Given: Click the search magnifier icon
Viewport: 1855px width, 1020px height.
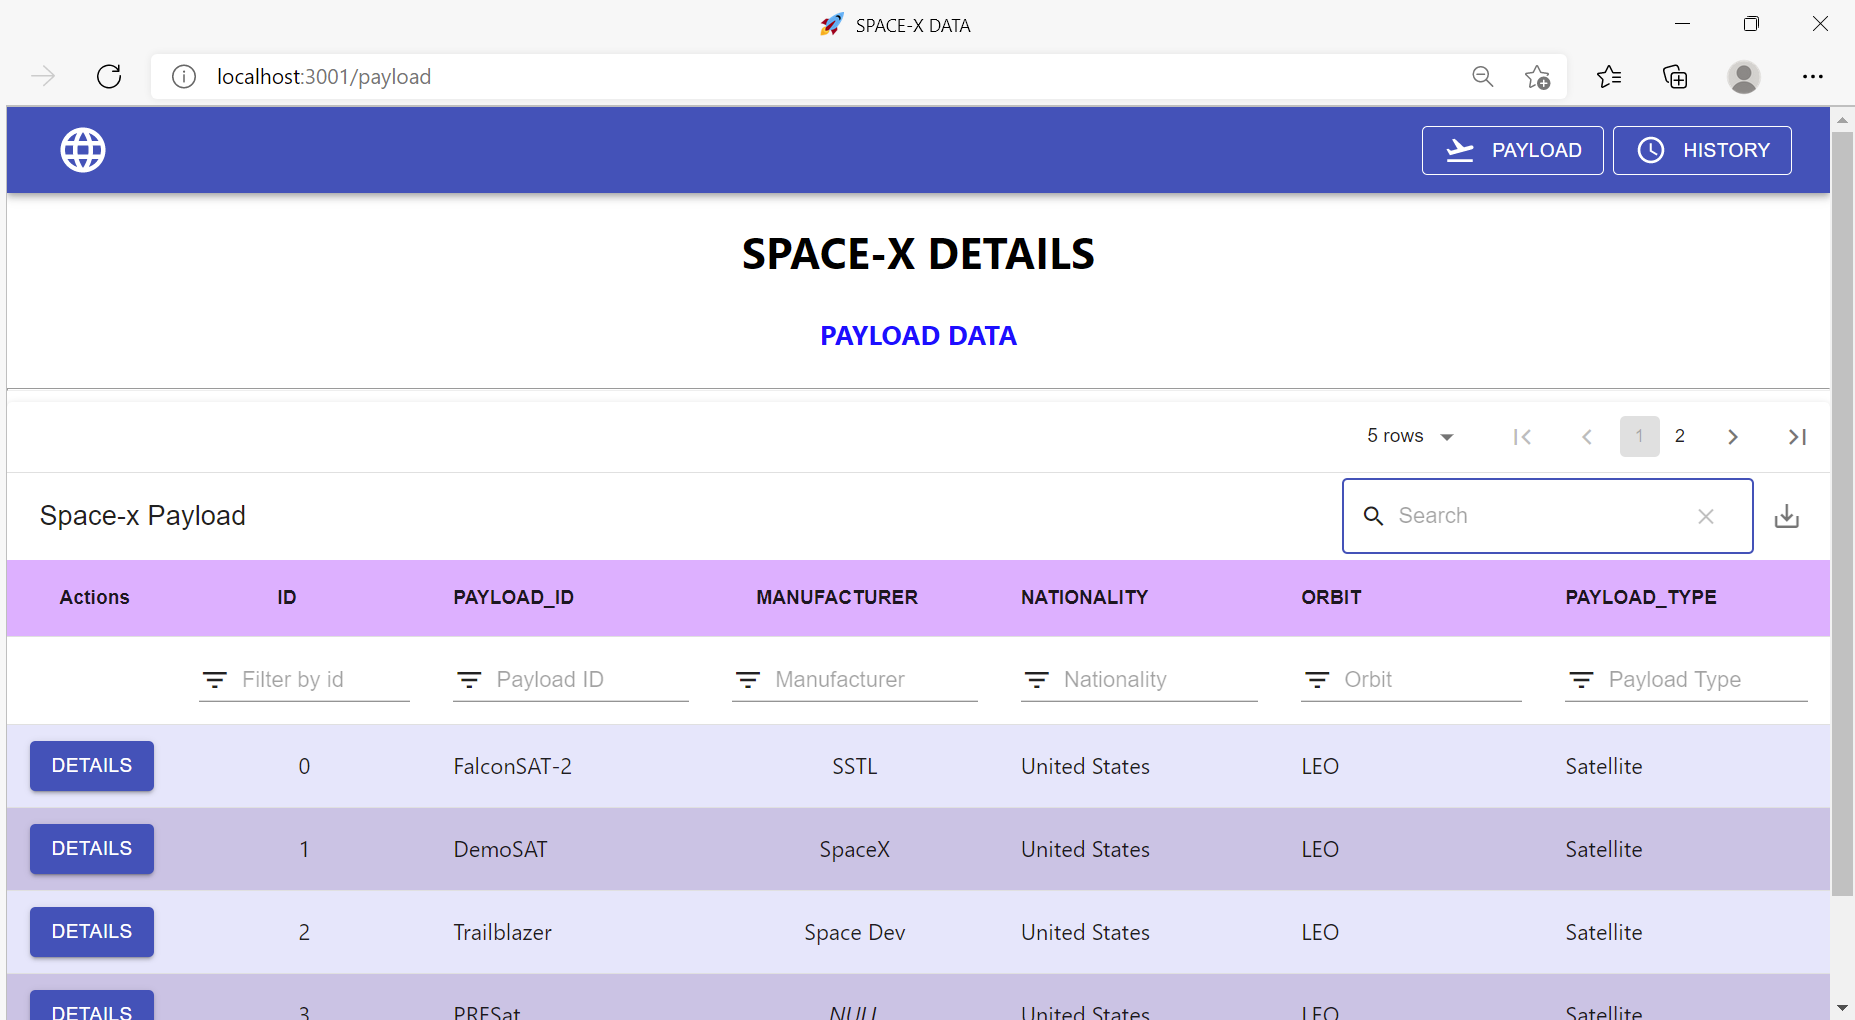Looking at the screenshot, I should pyautogui.click(x=1374, y=516).
